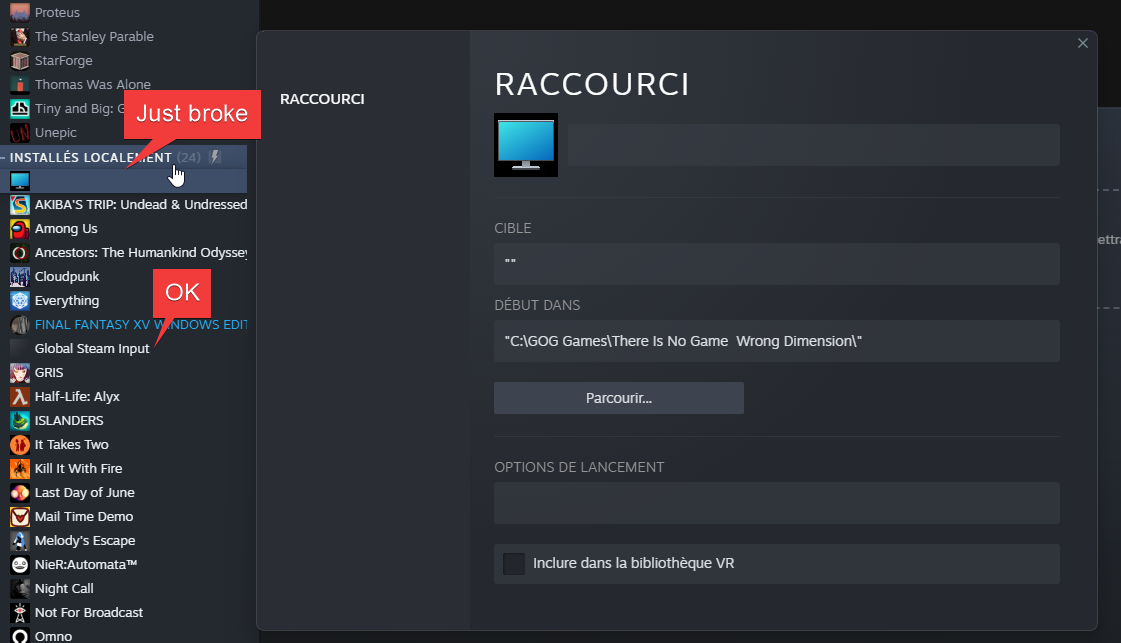Click the Omno game icon
1121x643 pixels.
click(x=20, y=636)
